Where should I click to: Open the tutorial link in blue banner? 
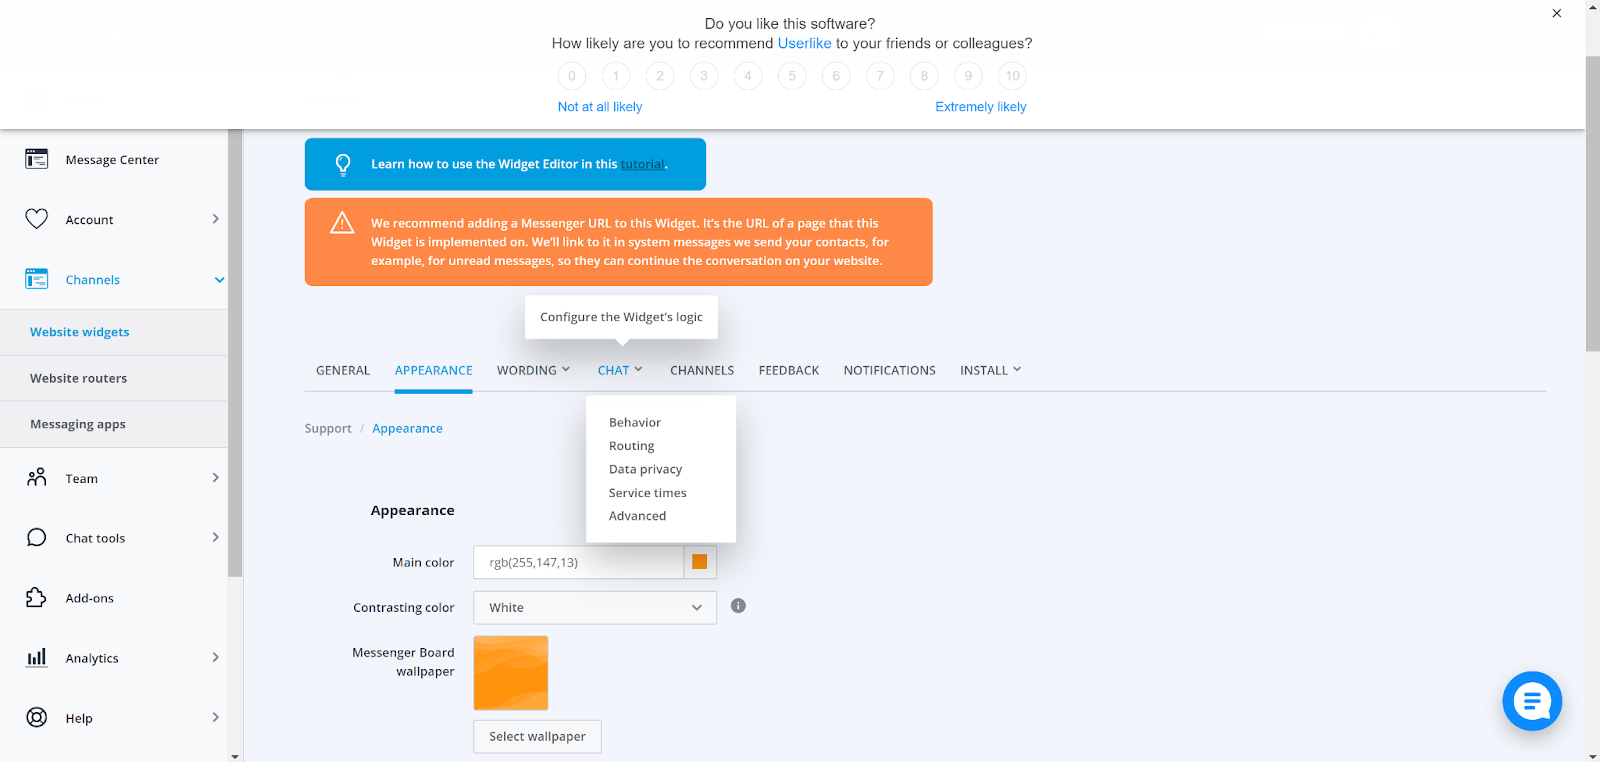point(642,164)
